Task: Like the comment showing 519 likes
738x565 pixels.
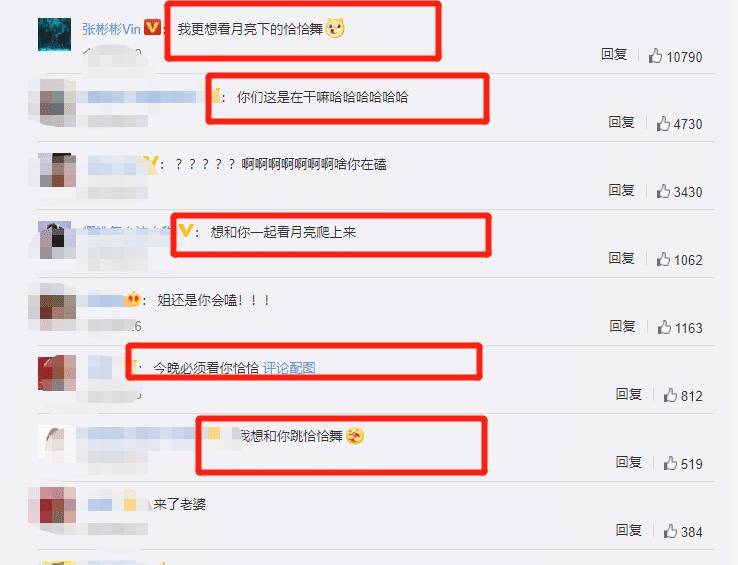Action: (670, 463)
